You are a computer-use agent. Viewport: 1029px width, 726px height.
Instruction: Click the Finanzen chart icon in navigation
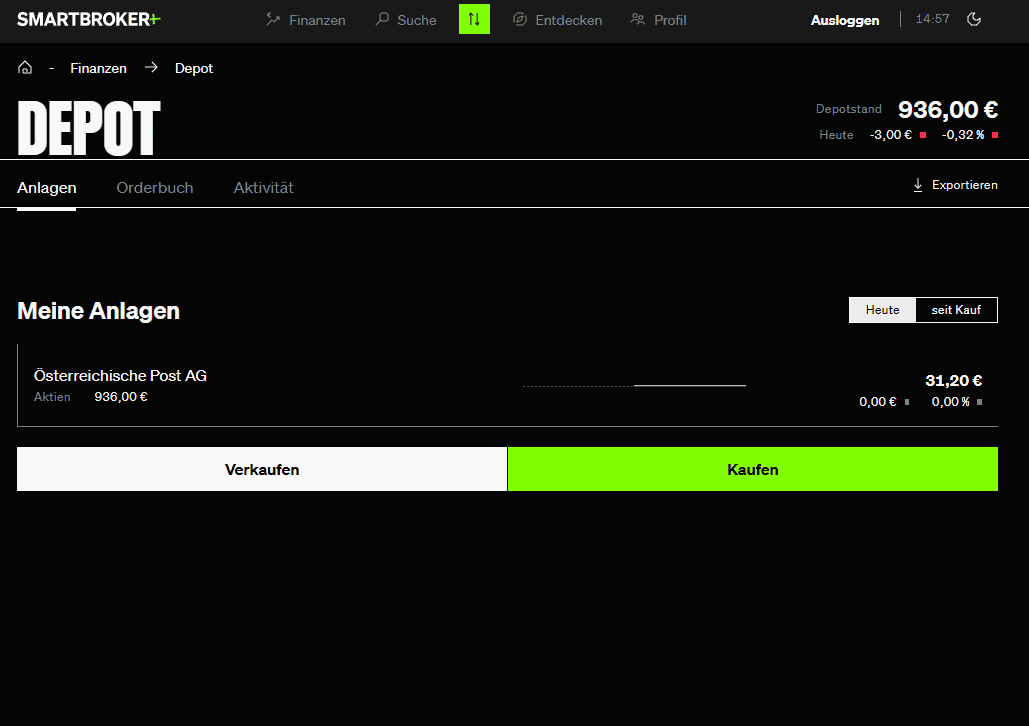273,20
